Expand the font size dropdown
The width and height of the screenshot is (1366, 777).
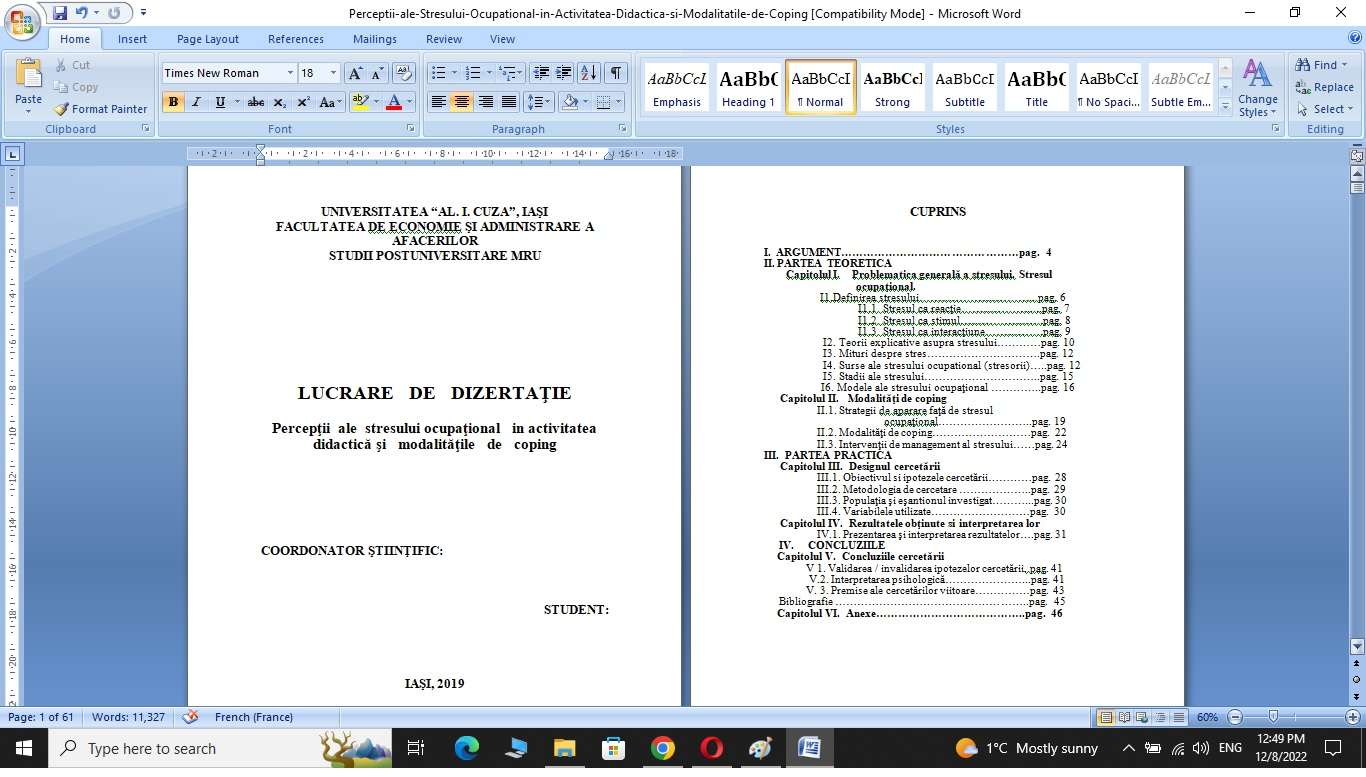click(x=333, y=73)
